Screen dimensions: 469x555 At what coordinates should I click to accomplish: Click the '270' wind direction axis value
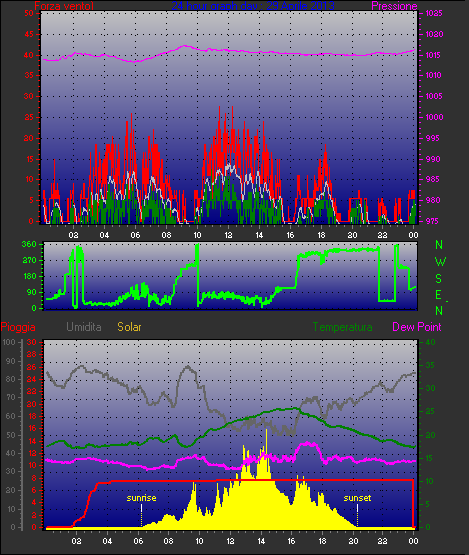click(29, 261)
